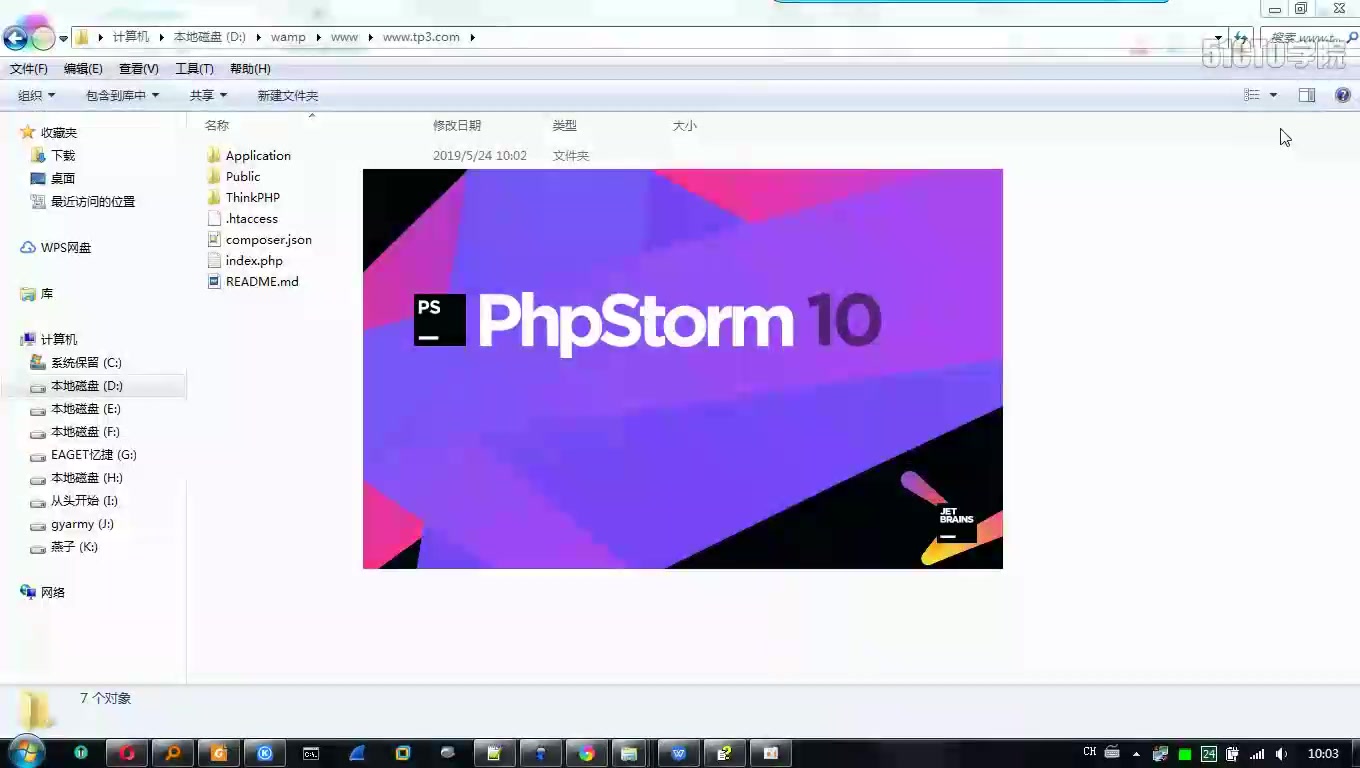Open drive 本地磁盘 (D:) in the sidebar
This screenshot has width=1360, height=768.
click(x=87, y=386)
